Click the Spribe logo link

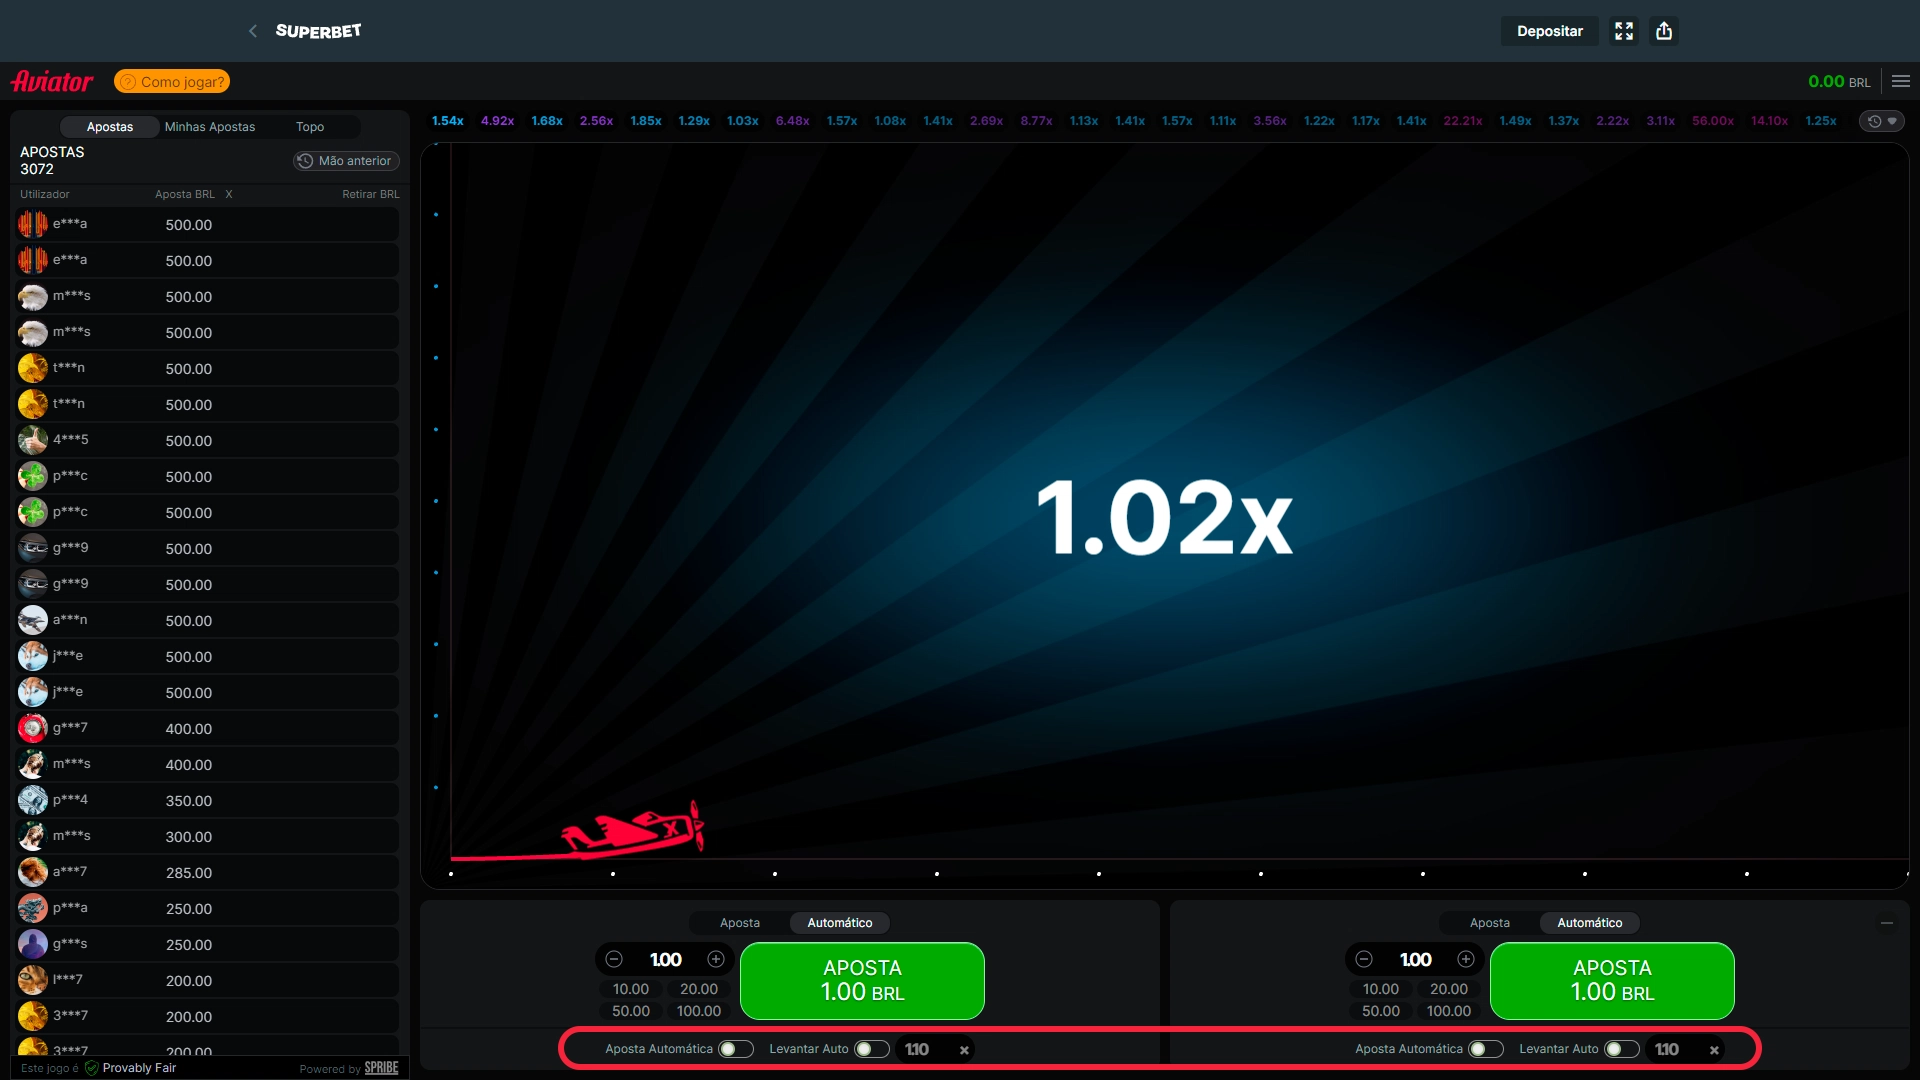381,1068
